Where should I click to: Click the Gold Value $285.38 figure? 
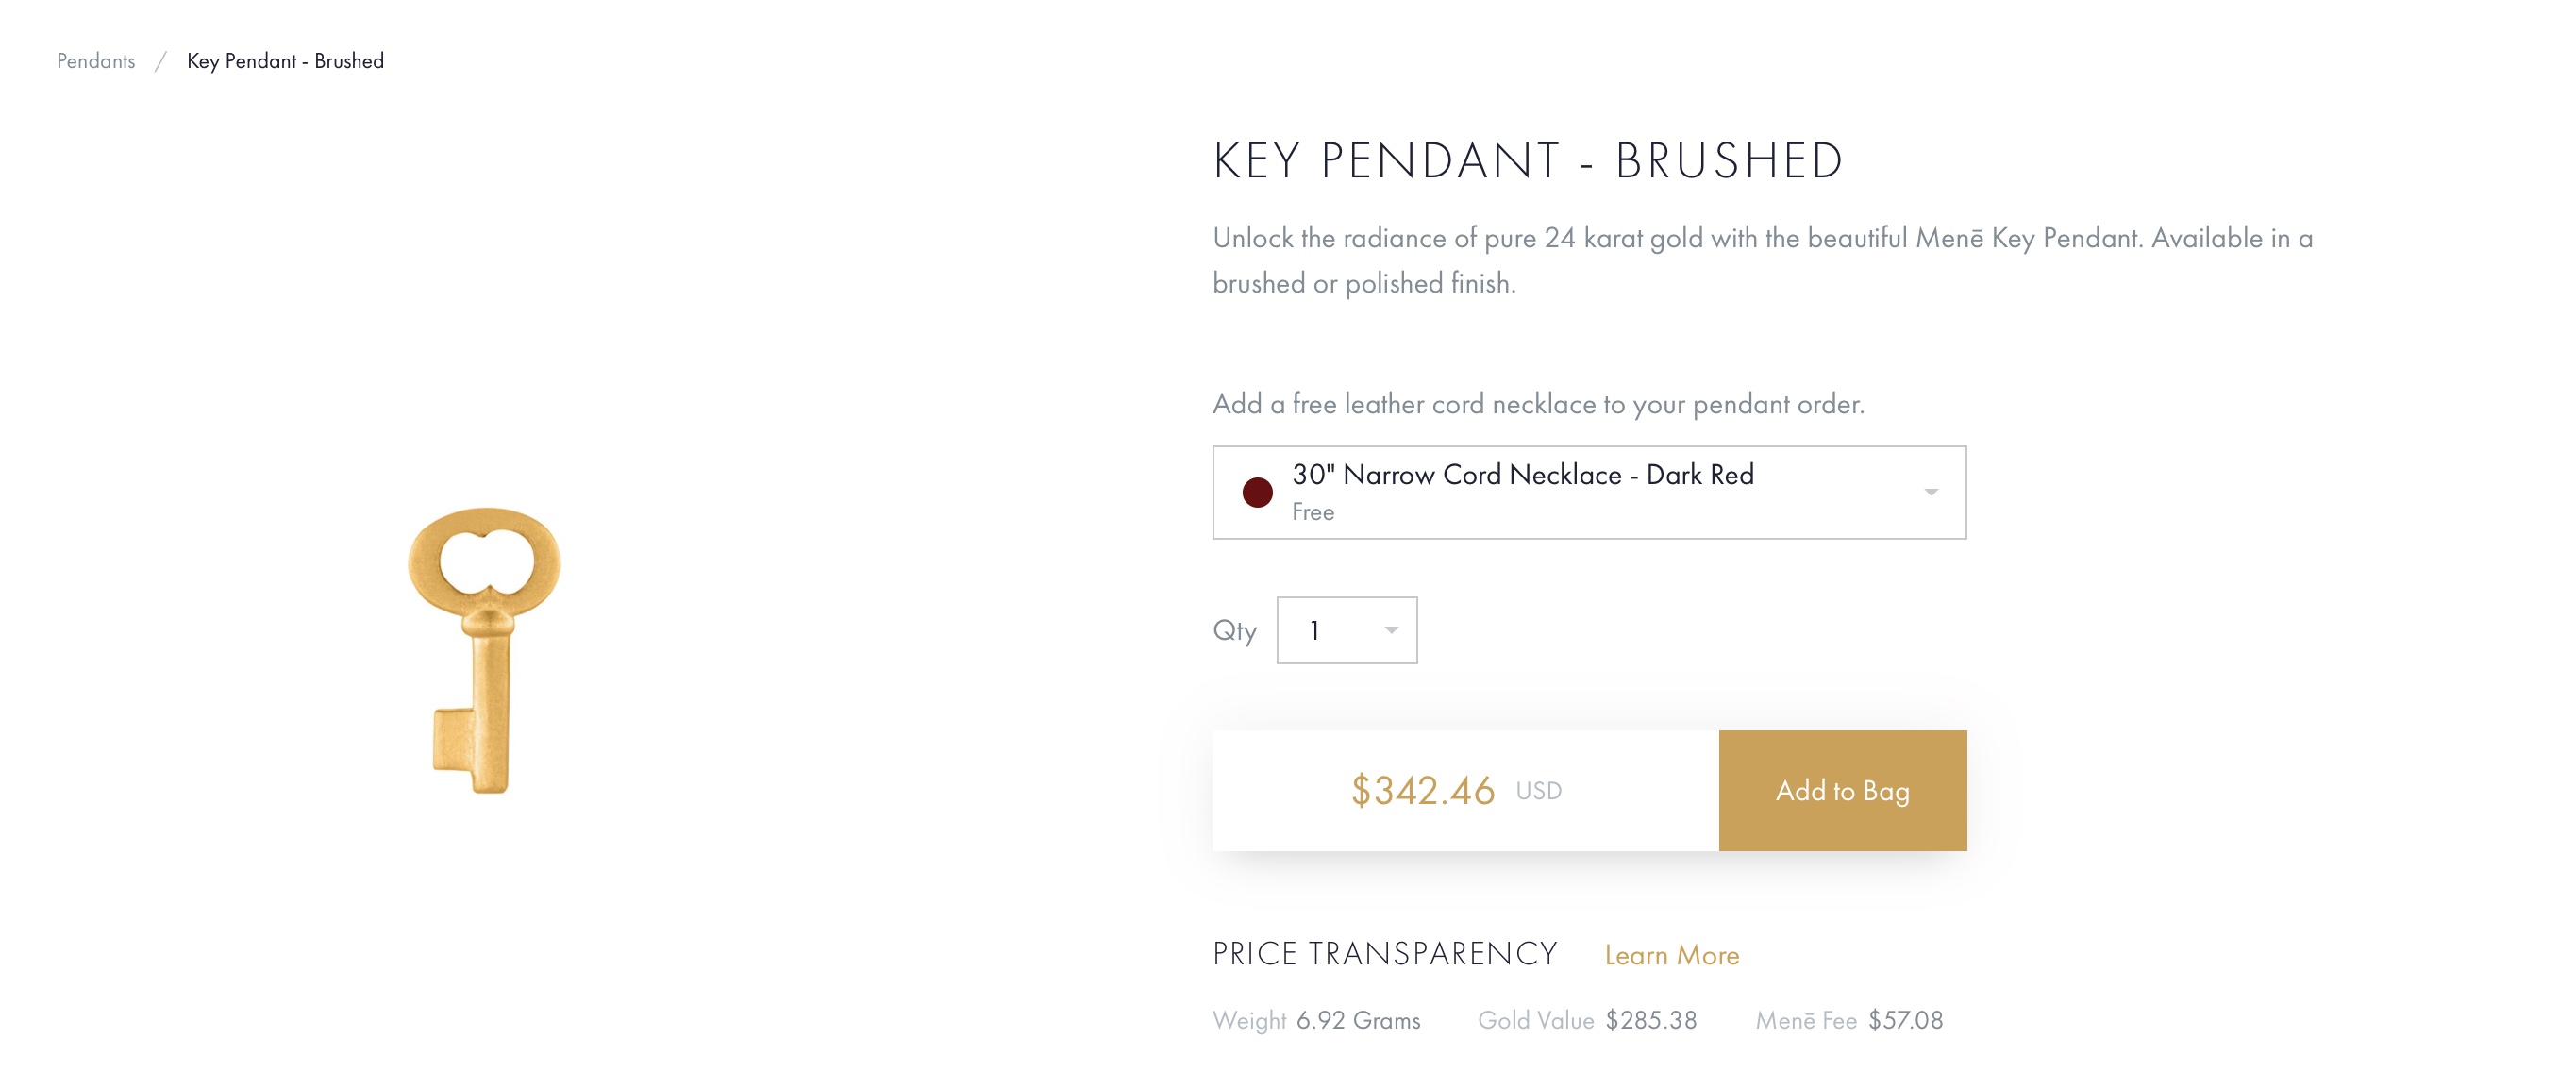(x=1650, y=1020)
